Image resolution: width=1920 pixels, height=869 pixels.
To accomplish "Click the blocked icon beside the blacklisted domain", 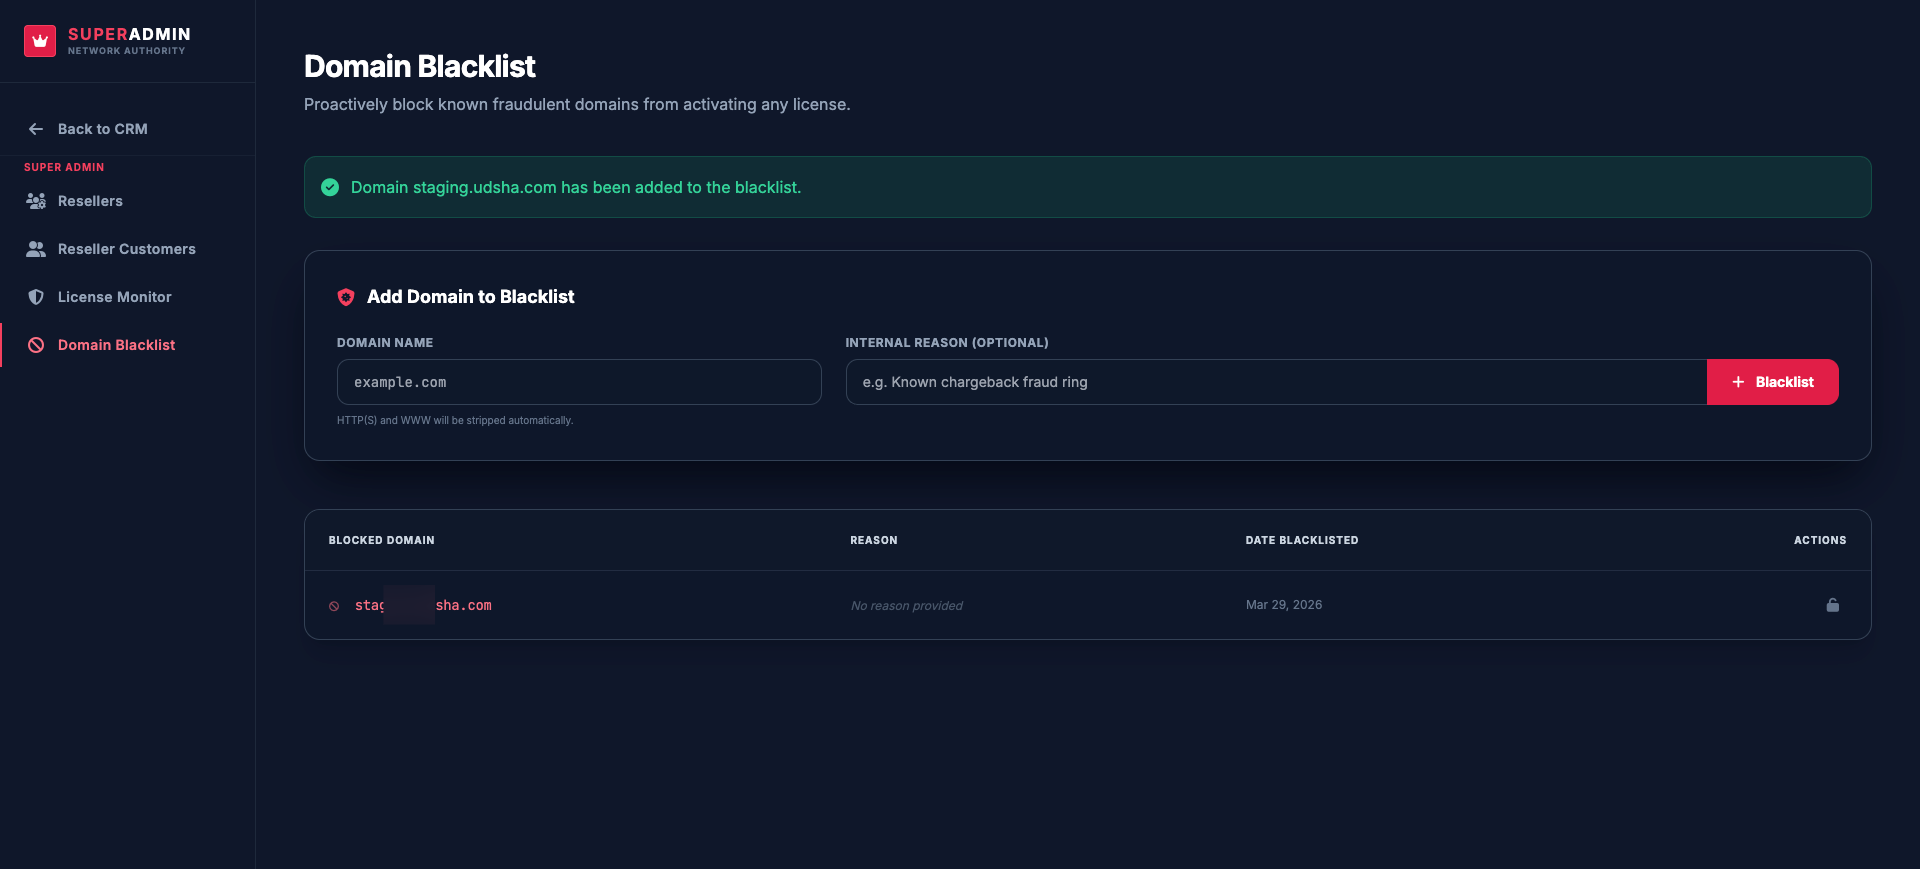I will click(334, 606).
